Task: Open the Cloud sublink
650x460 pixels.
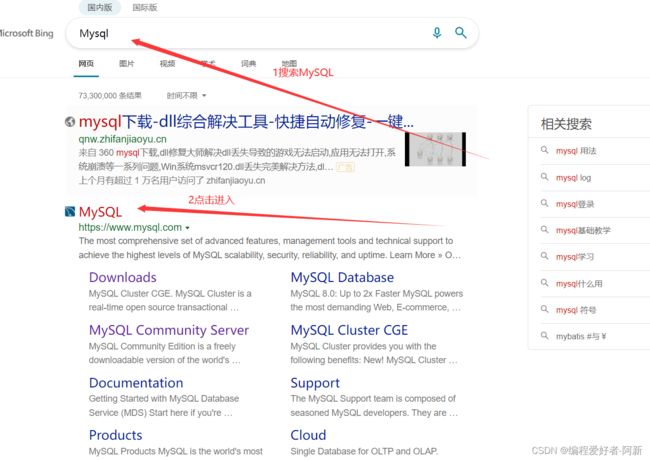Action: tap(308, 435)
